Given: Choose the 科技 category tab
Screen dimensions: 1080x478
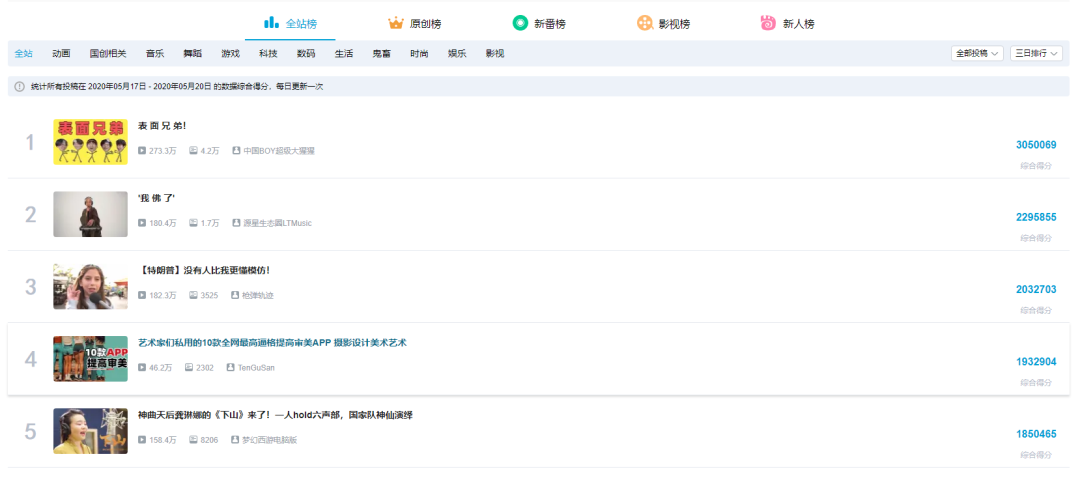Looking at the screenshot, I should tap(268, 53).
